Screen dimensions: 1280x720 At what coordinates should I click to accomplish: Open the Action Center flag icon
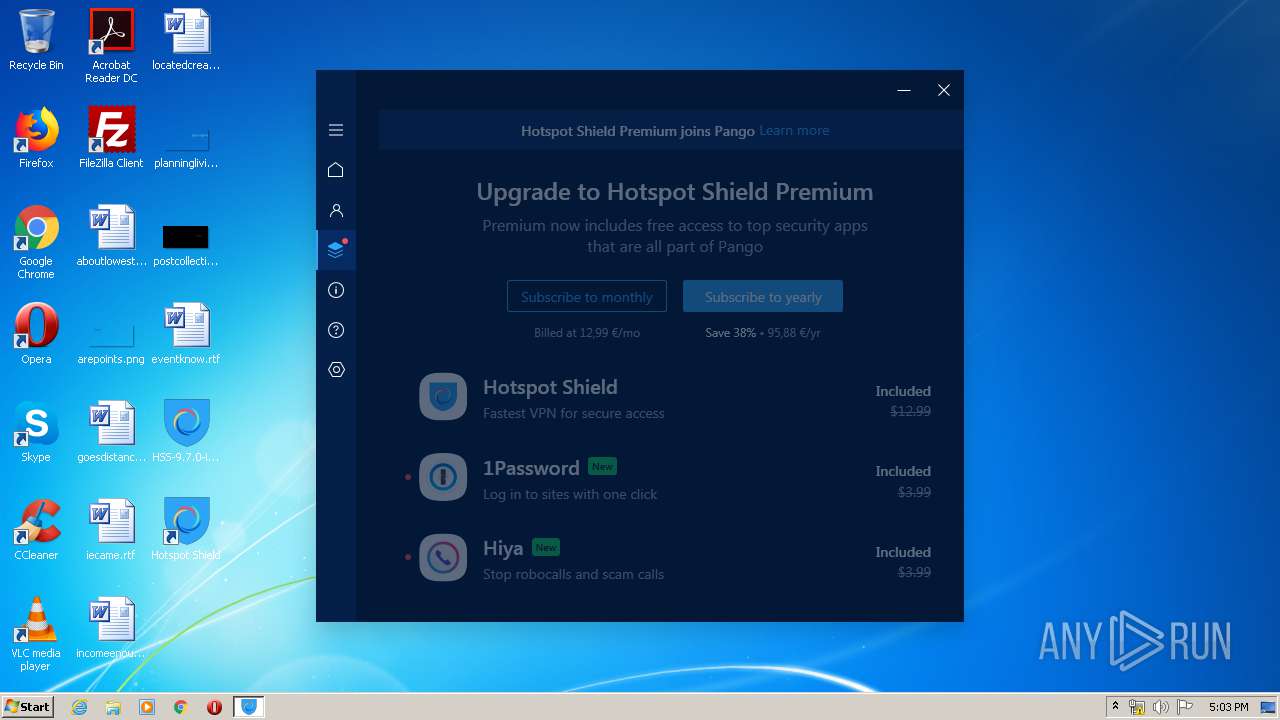[x=1185, y=707]
